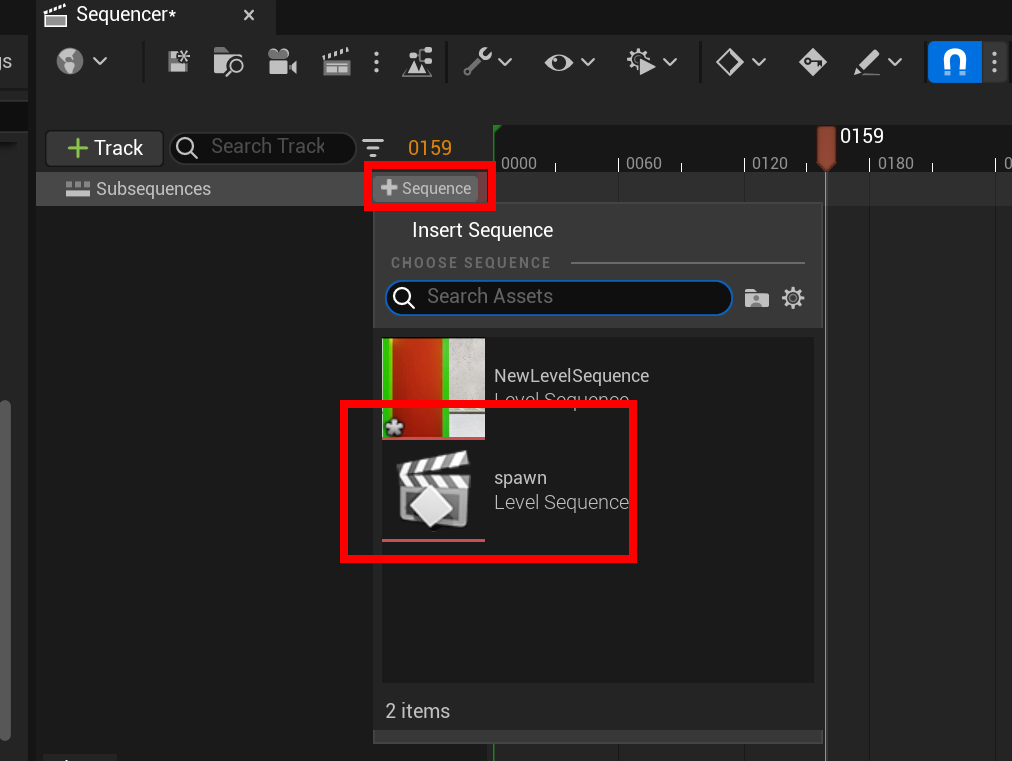
Task: Click the add Track button
Action: (105, 148)
